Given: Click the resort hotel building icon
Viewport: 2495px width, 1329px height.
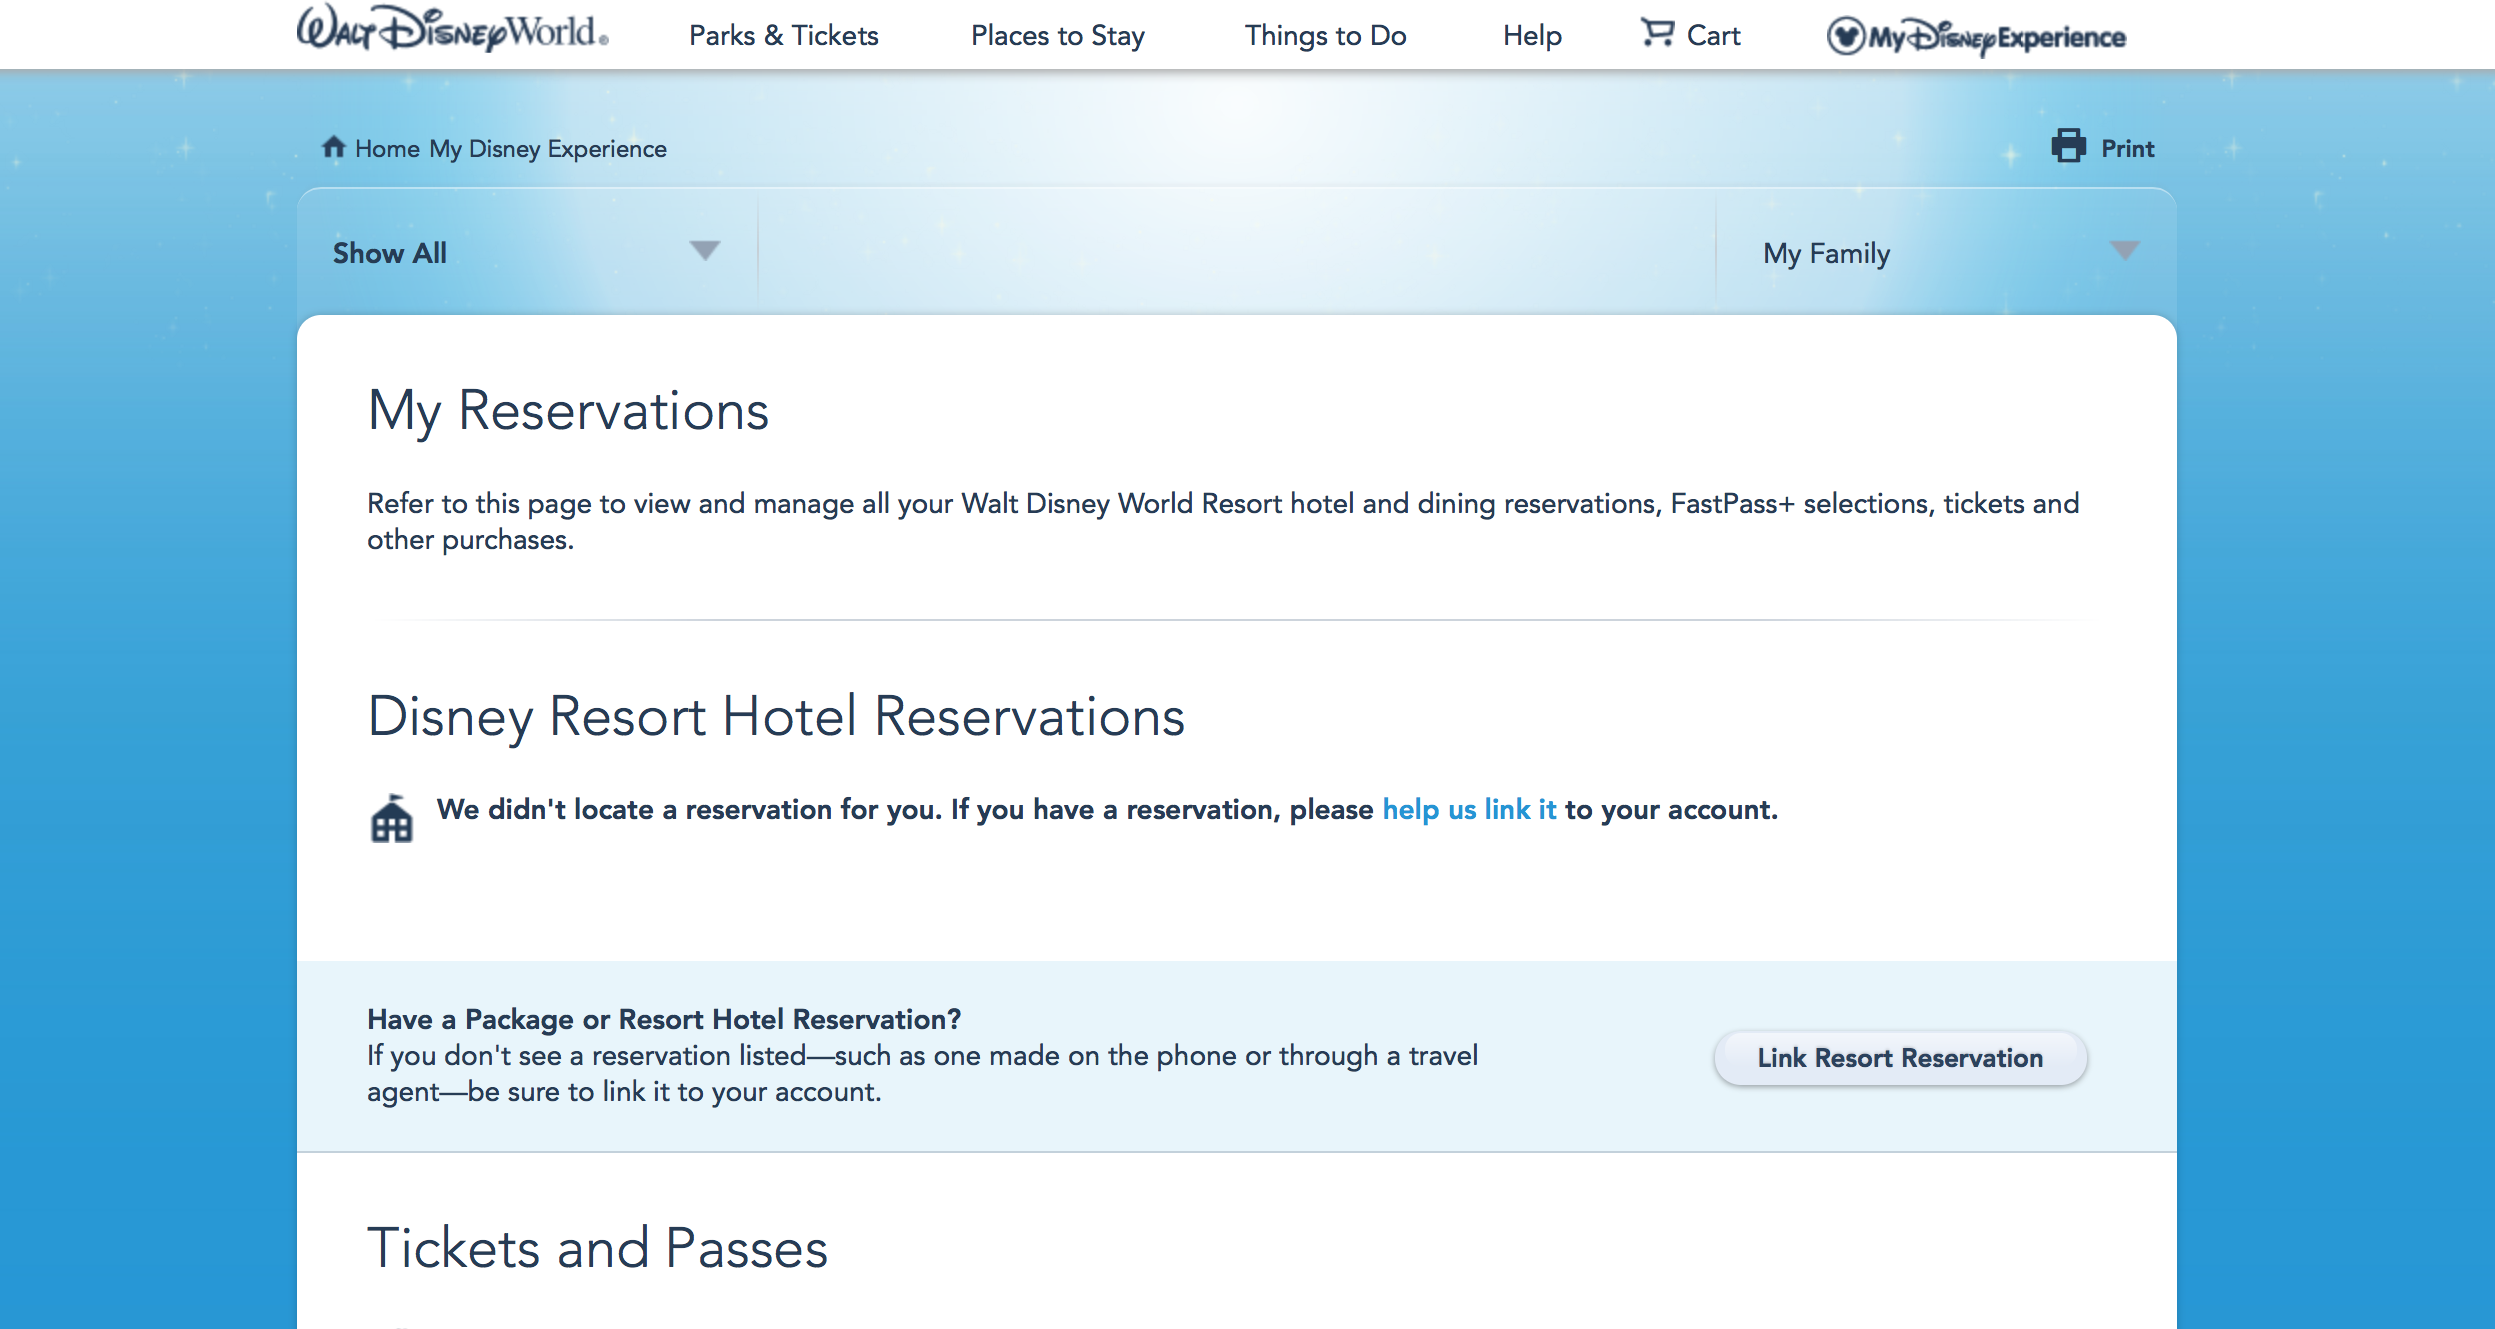Looking at the screenshot, I should click(391, 818).
